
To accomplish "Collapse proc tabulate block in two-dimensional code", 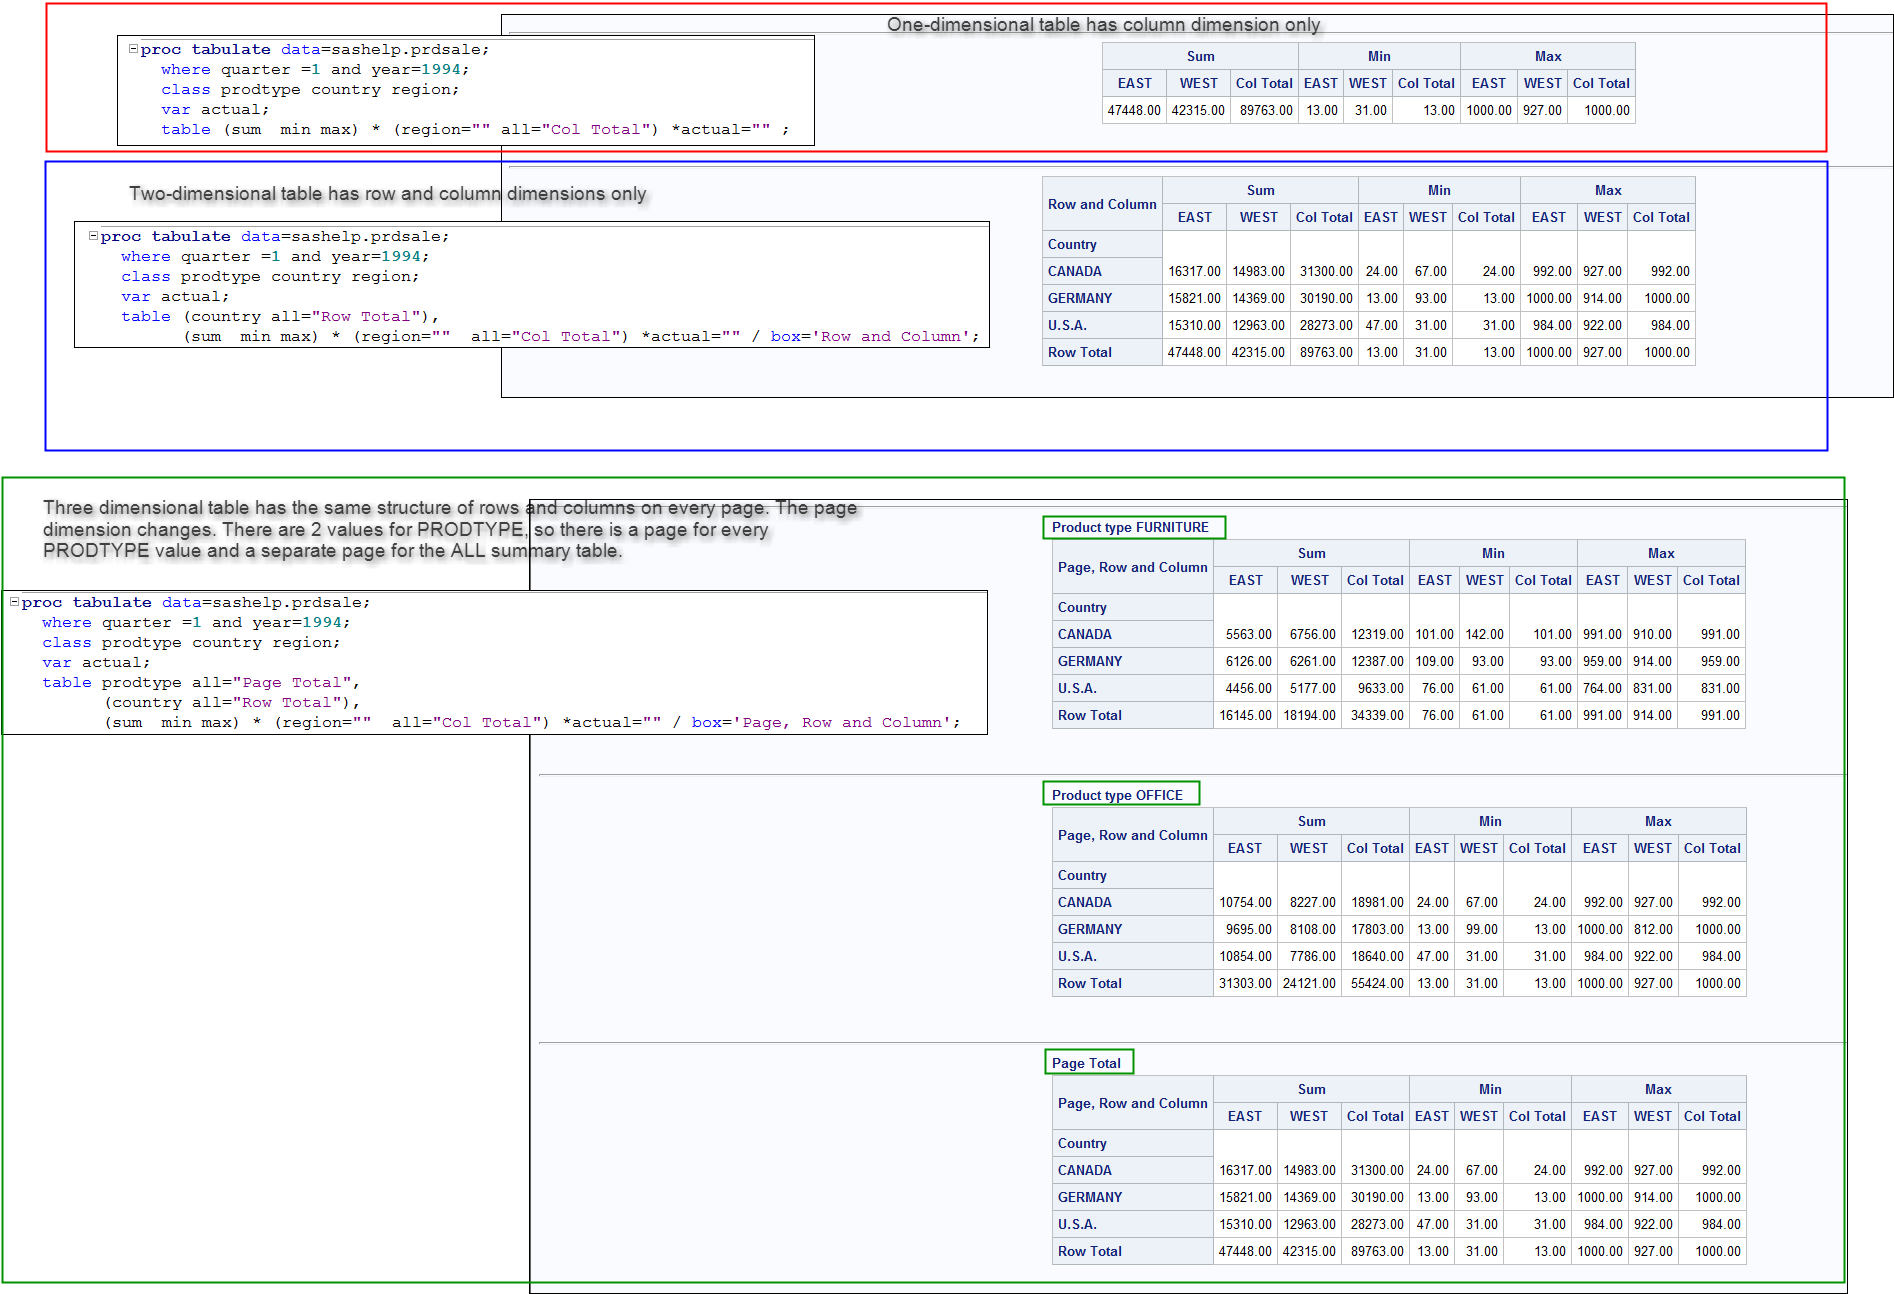I will 93,236.
